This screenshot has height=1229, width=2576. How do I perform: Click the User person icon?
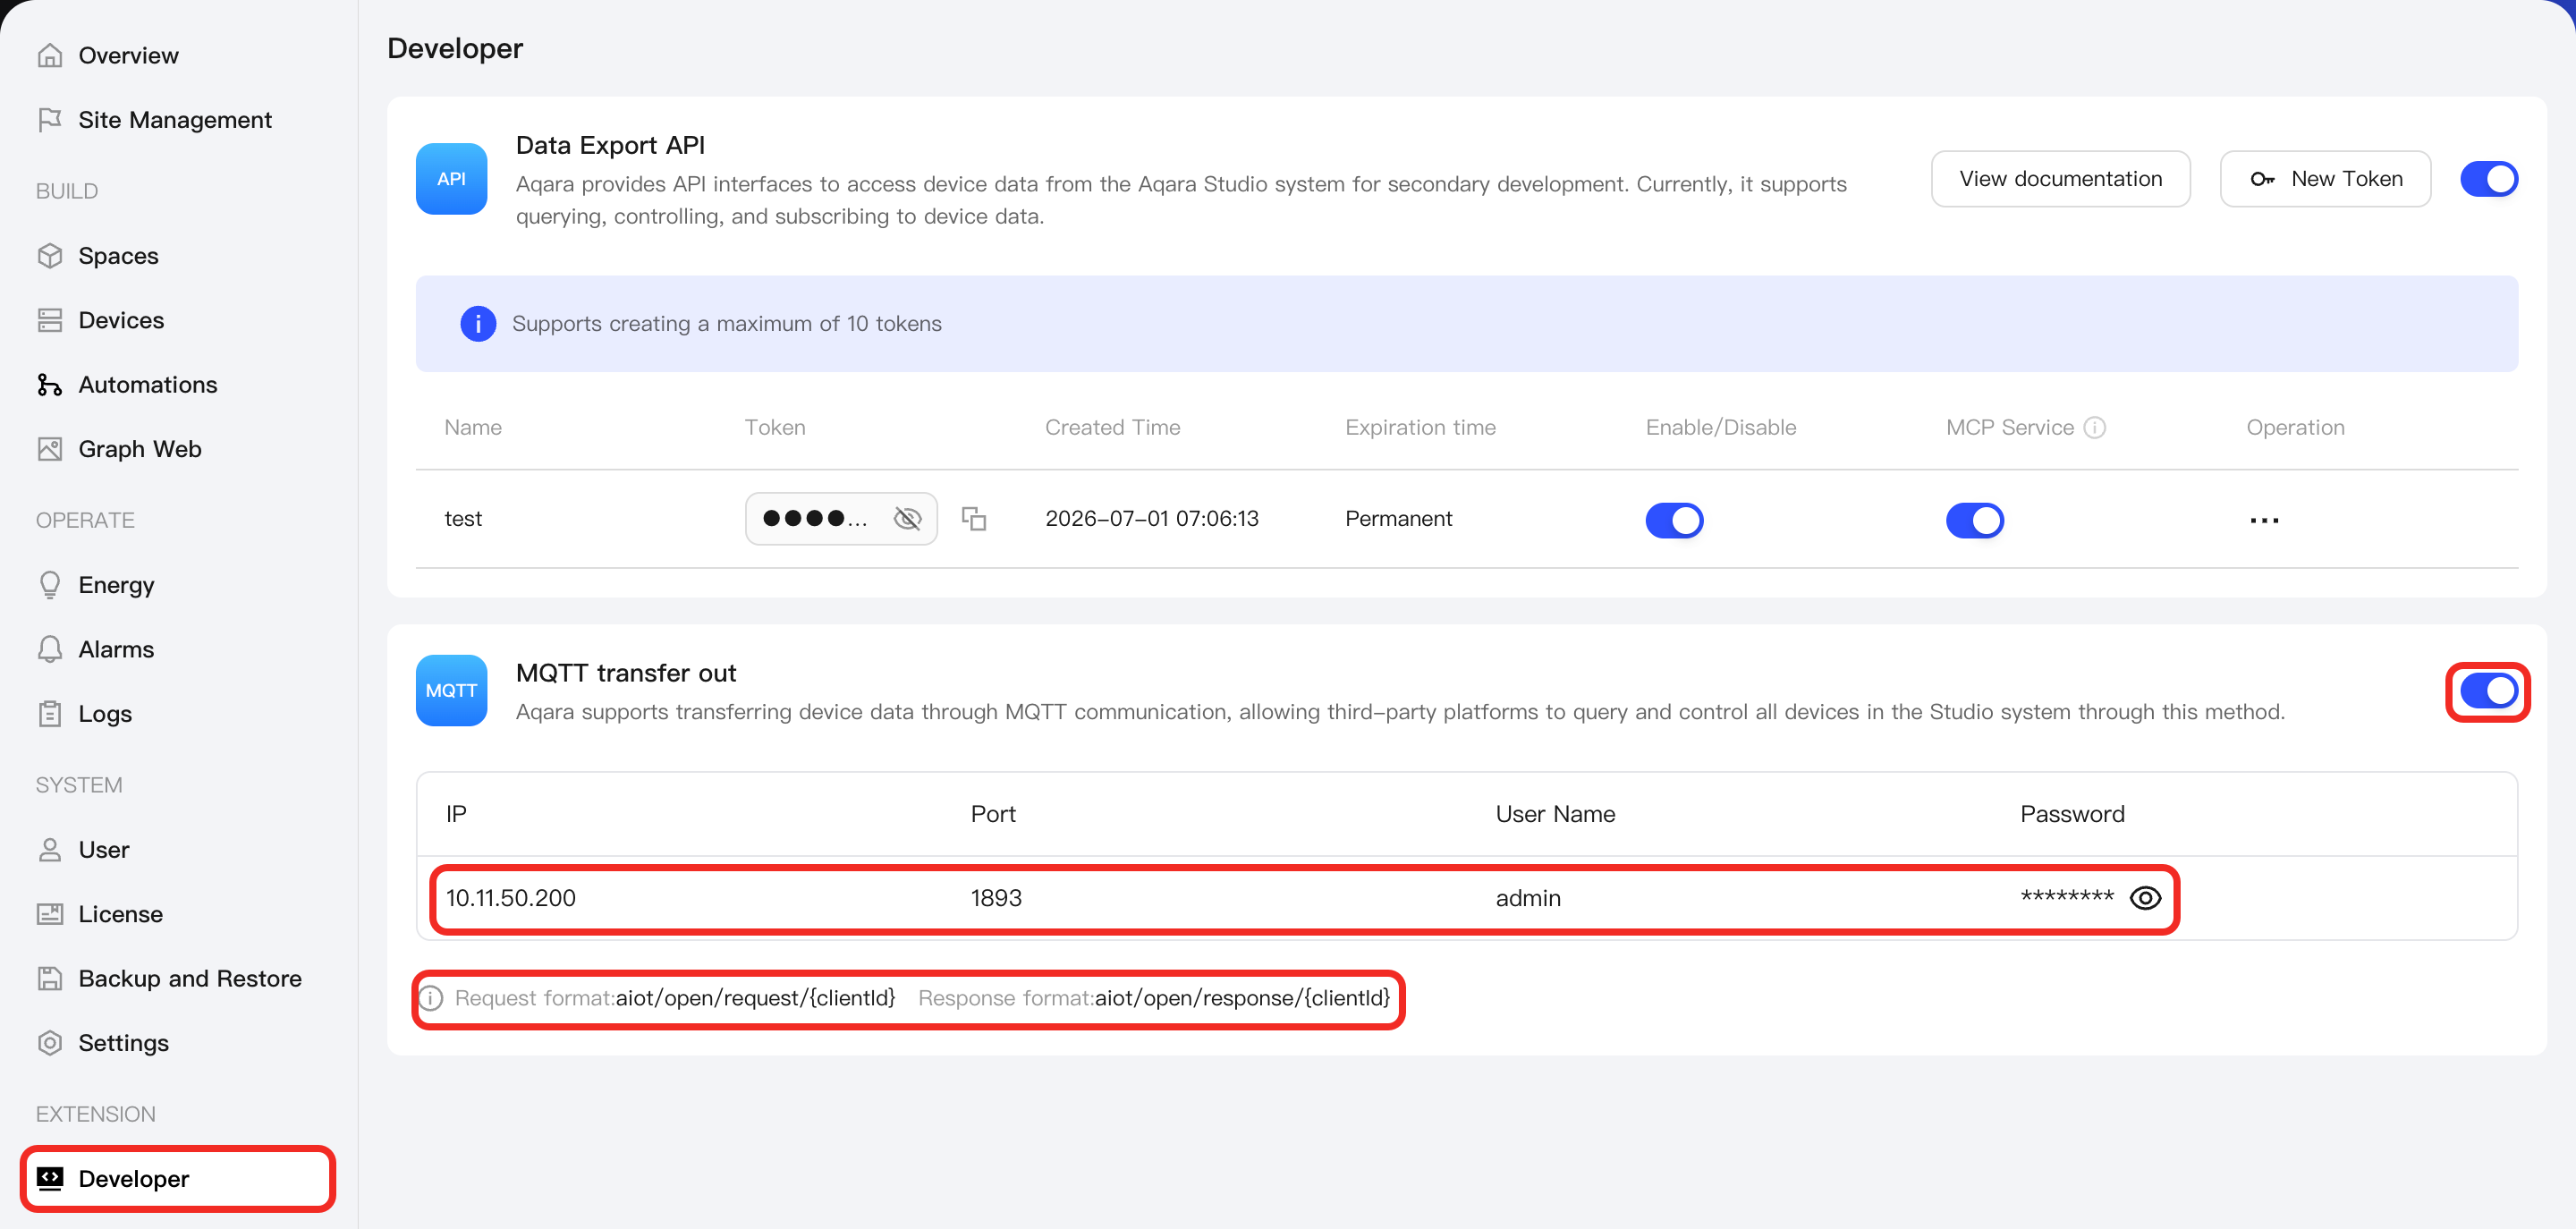pos(50,849)
